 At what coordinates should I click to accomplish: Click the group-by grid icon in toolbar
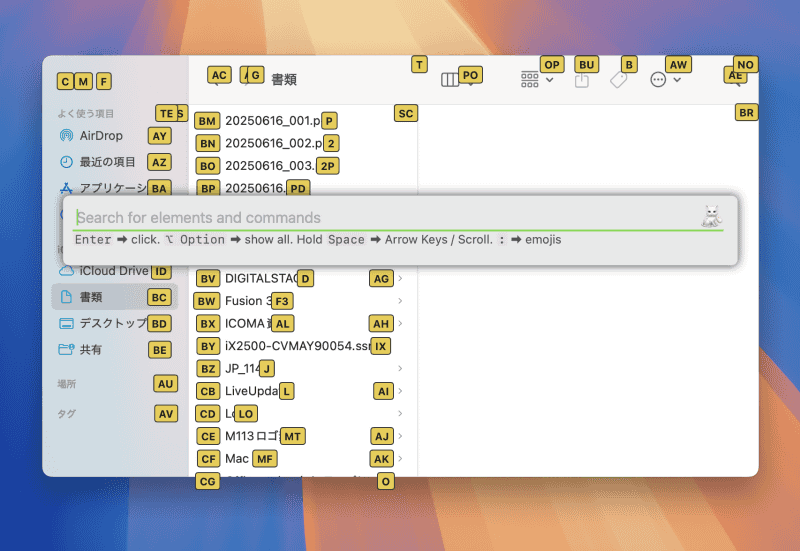click(530, 80)
